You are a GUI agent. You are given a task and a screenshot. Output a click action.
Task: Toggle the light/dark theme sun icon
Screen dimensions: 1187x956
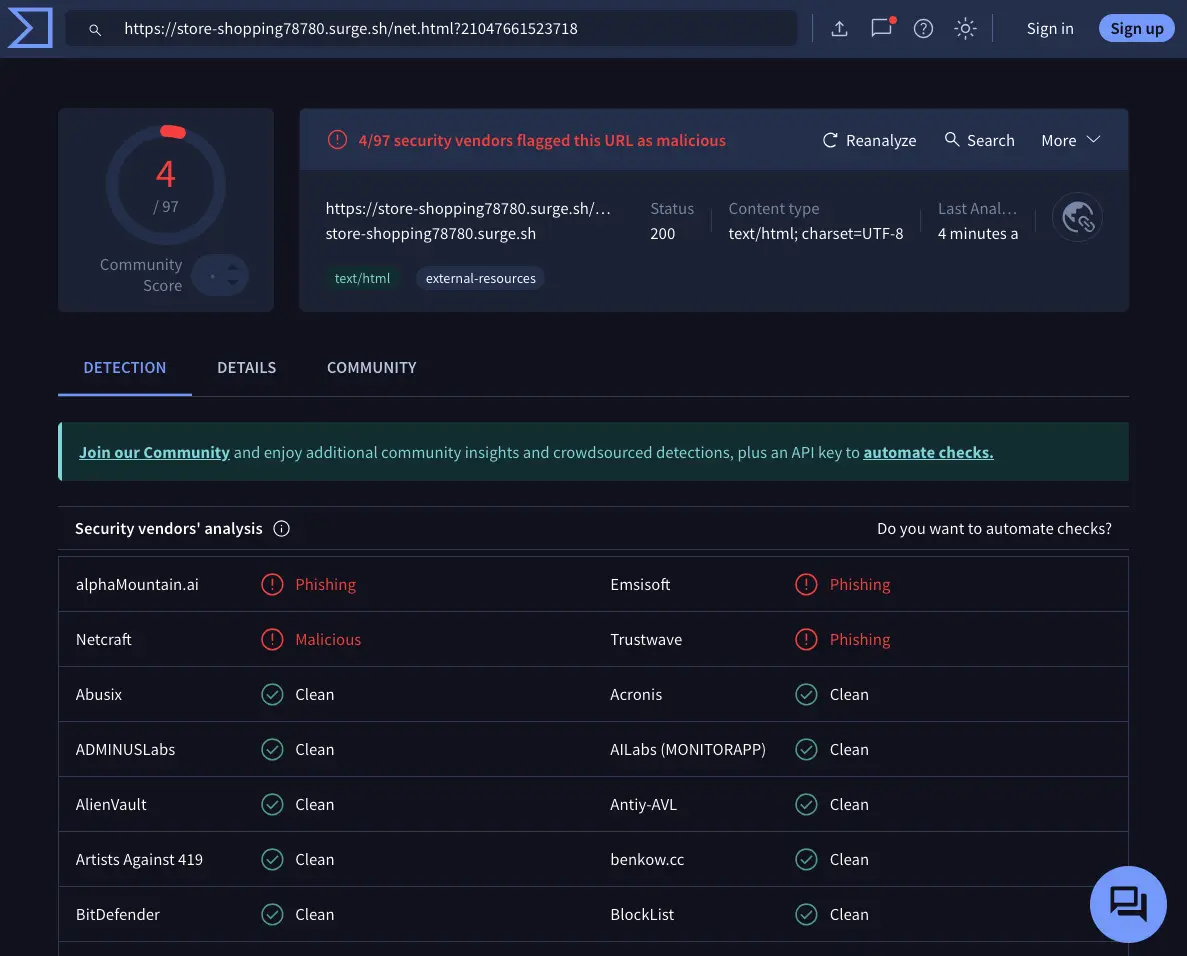coord(965,29)
